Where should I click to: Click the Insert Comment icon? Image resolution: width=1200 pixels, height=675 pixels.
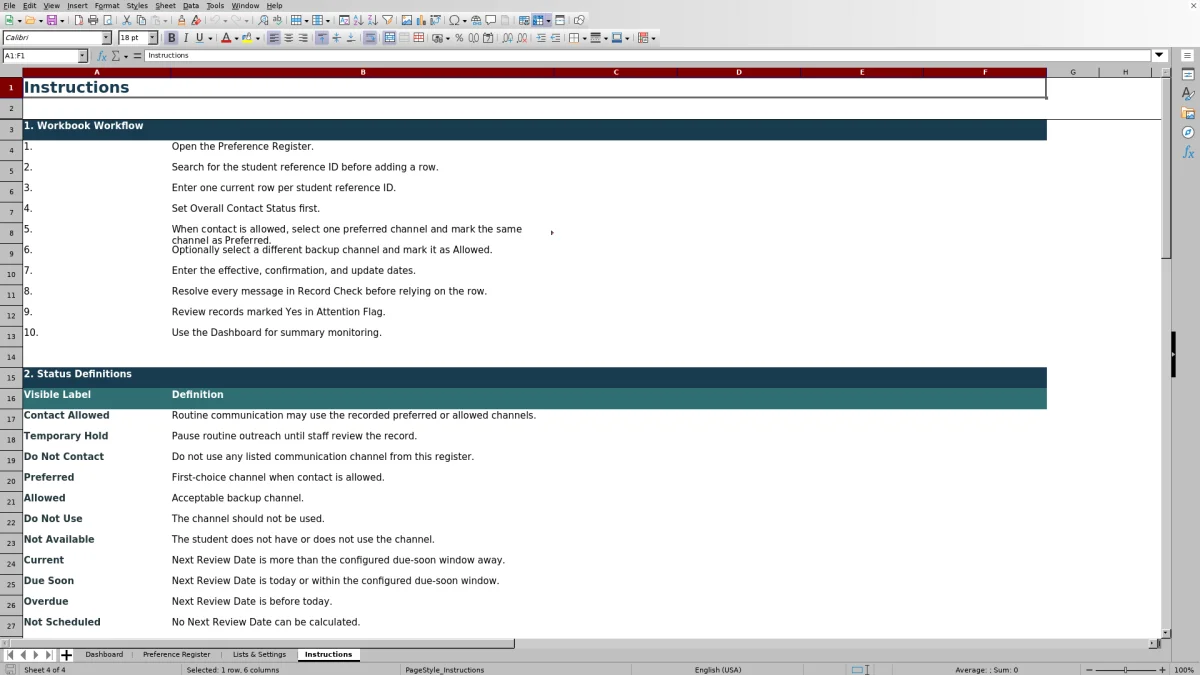coord(491,20)
